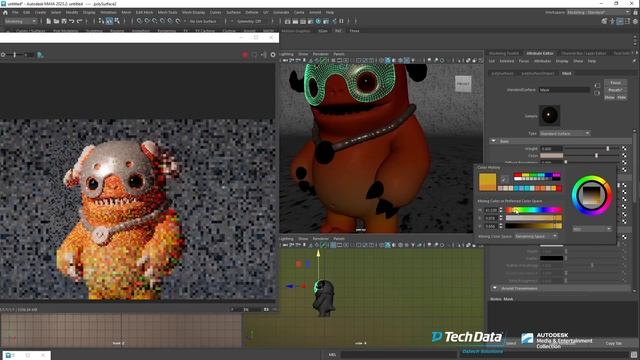The width and height of the screenshot is (640, 360).
Task: Enable the Snap to Grids magnet icon
Action: [139, 21]
